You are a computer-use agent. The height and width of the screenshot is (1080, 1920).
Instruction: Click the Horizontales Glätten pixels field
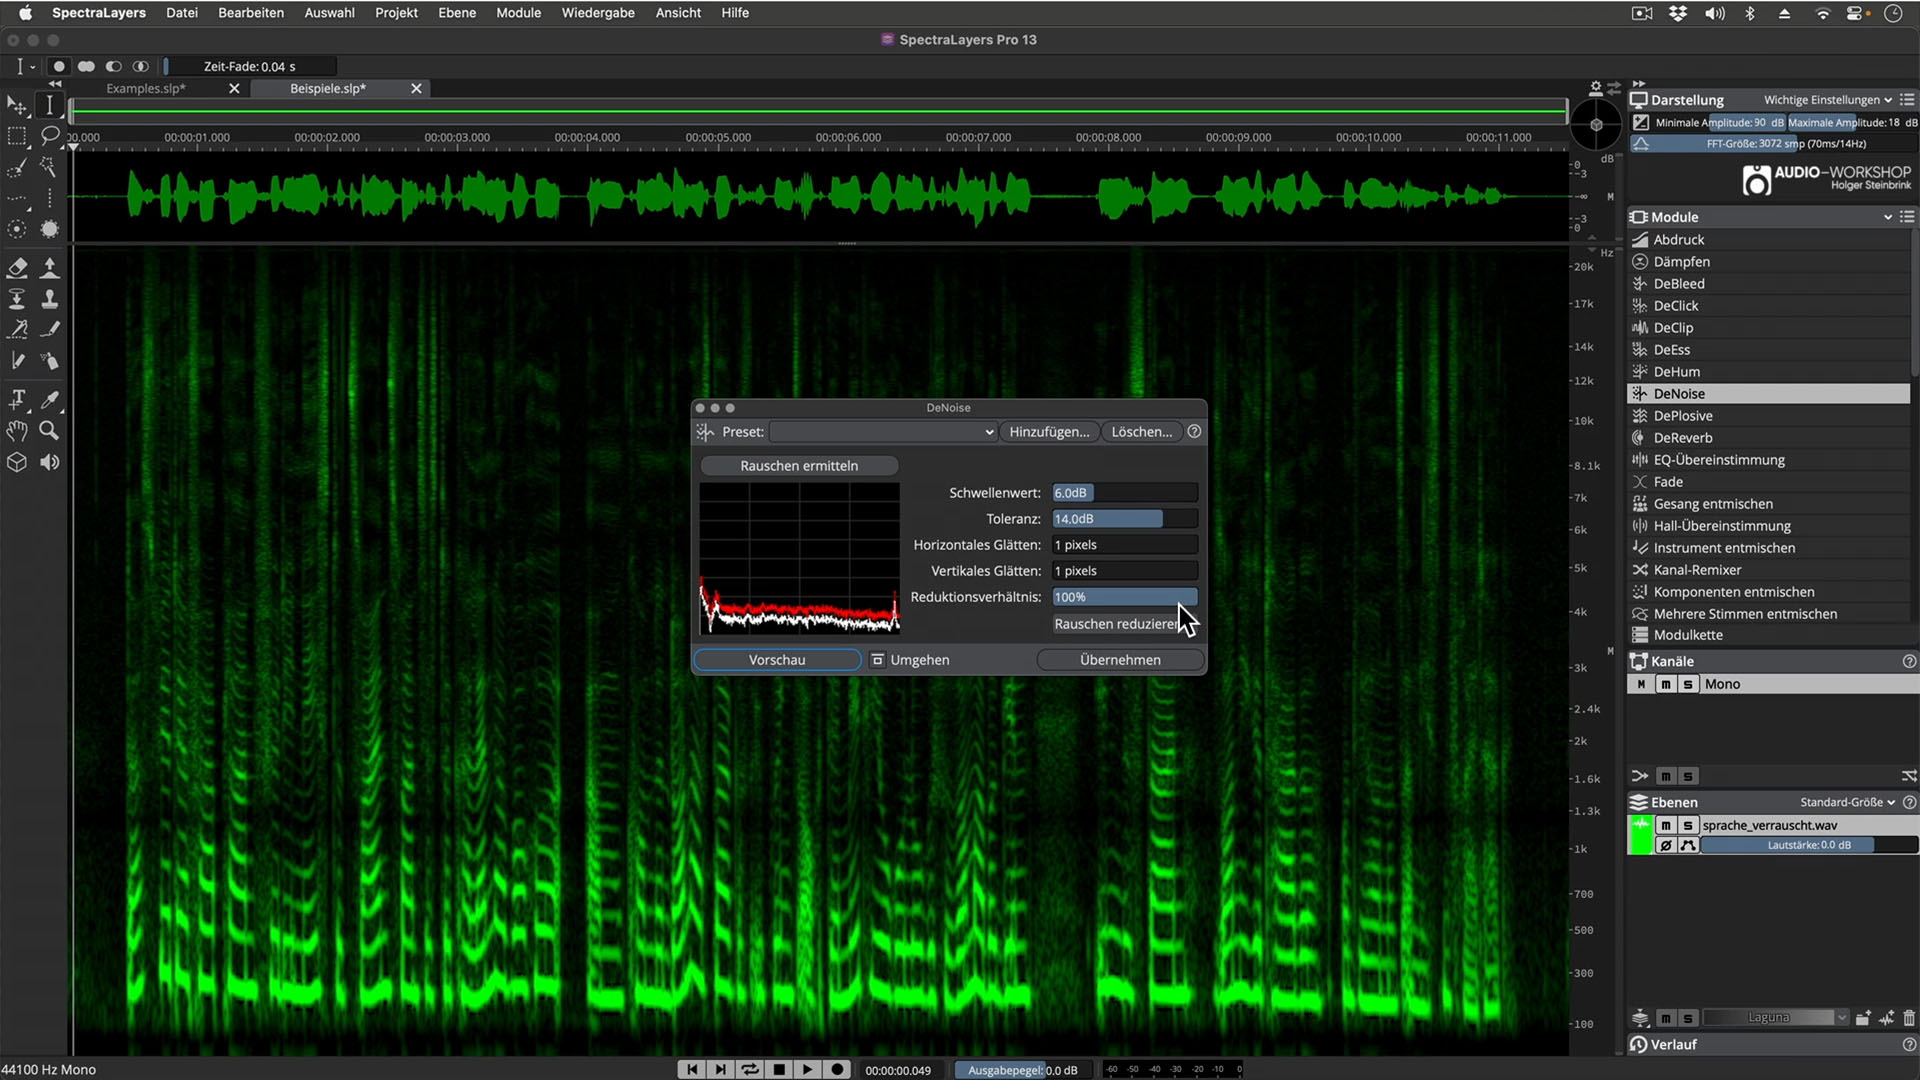tap(1125, 545)
